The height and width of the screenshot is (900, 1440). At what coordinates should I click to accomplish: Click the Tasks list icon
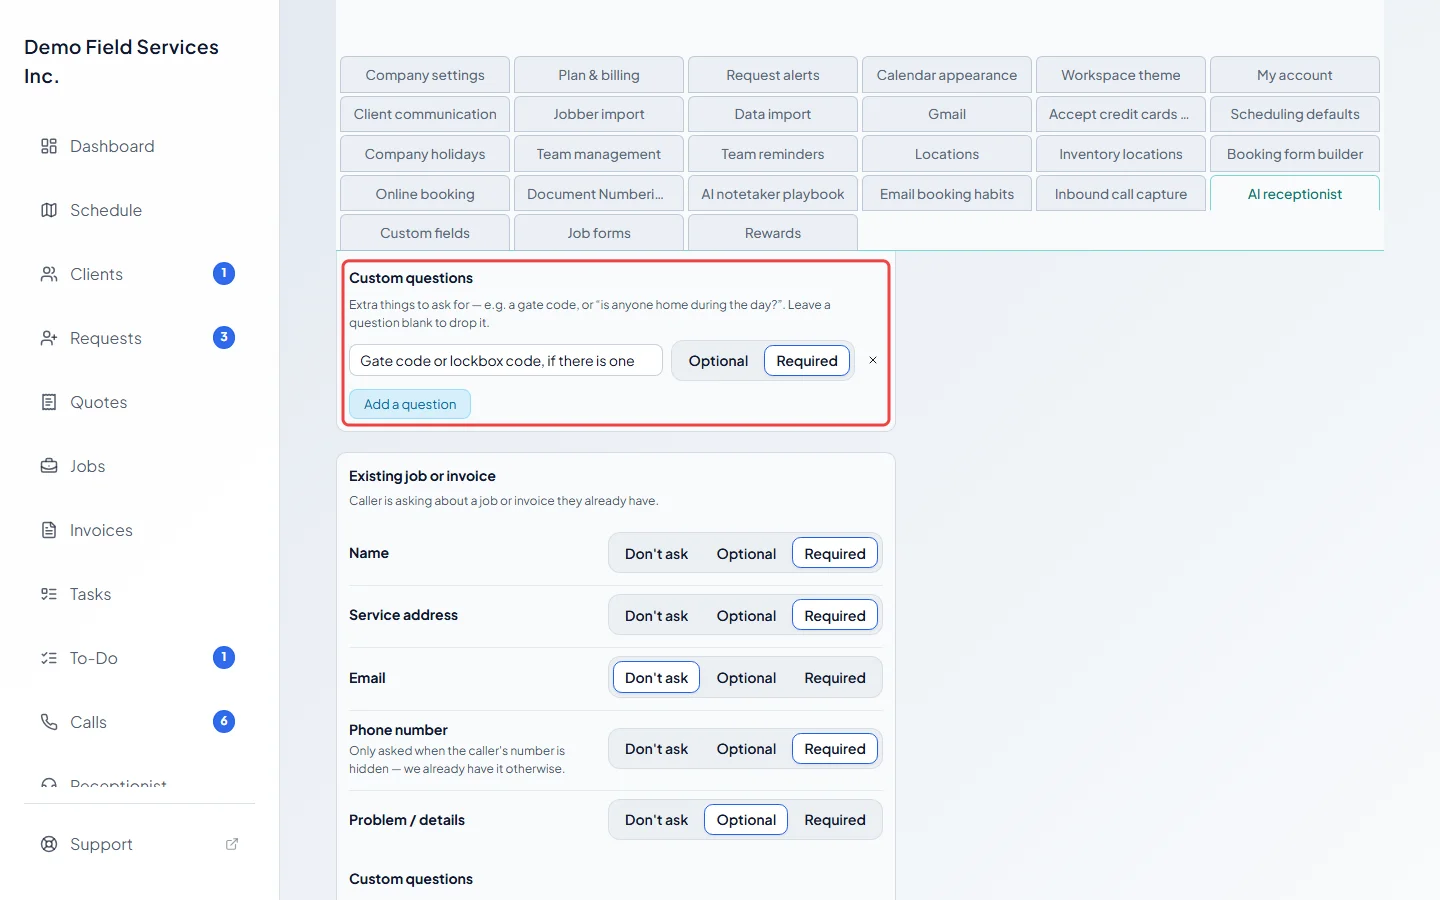[49, 594]
